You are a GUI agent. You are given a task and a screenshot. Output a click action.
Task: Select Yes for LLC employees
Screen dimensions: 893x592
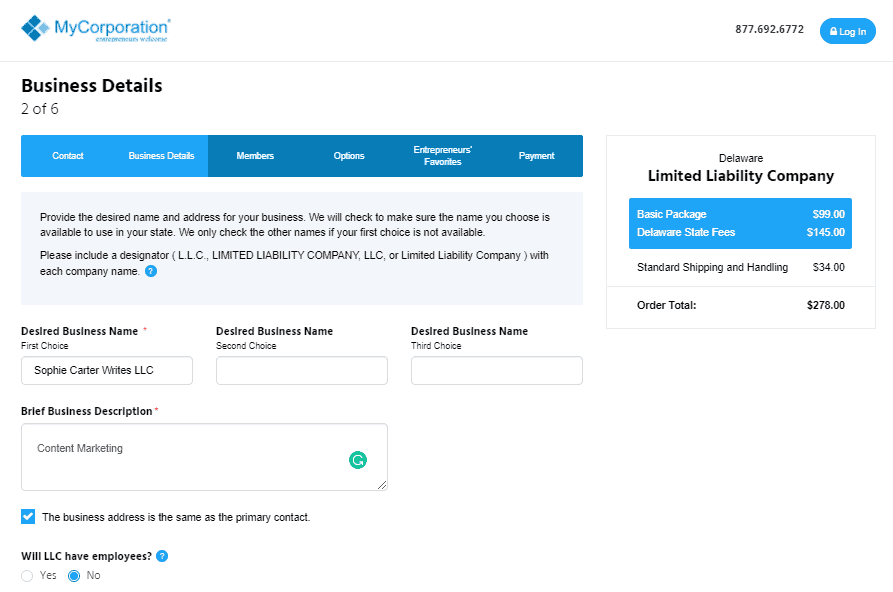pos(28,576)
